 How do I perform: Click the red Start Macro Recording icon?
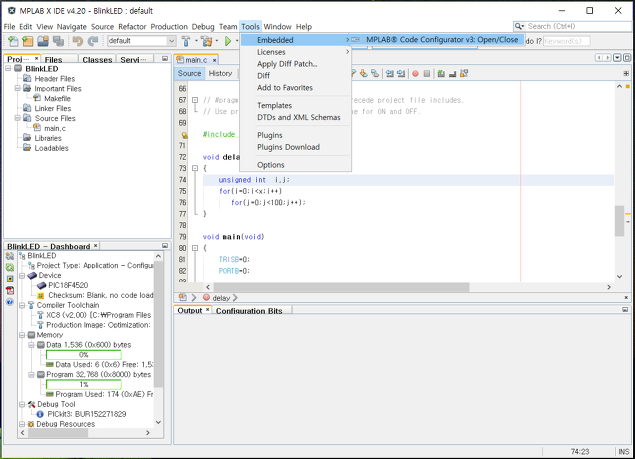point(415,73)
